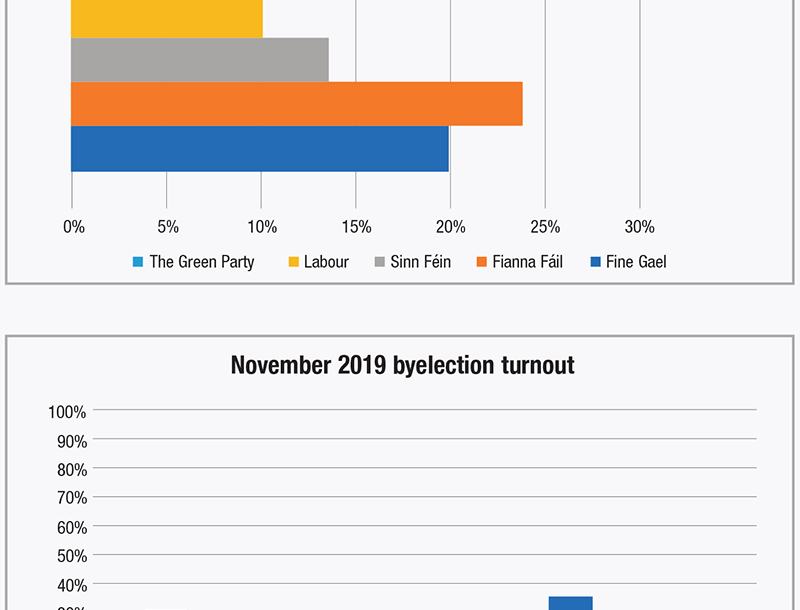Click the "November 2019 byelection turnout" title
Image resolution: width=800 pixels, height=610 pixels.
(402, 365)
